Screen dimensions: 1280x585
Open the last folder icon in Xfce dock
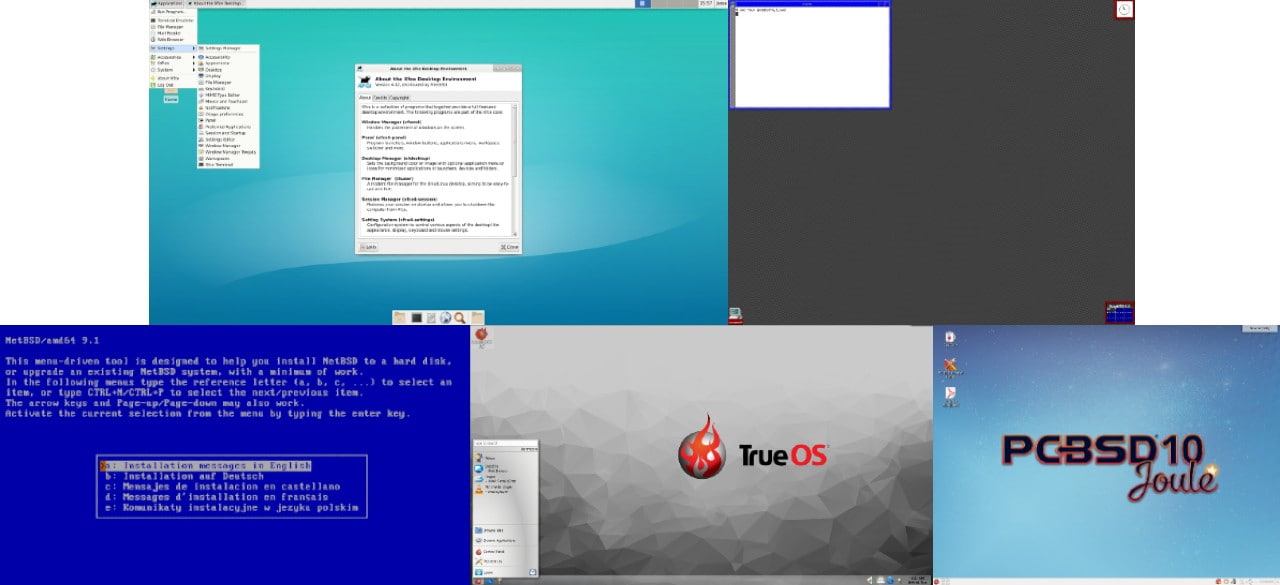tap(477, 317)
